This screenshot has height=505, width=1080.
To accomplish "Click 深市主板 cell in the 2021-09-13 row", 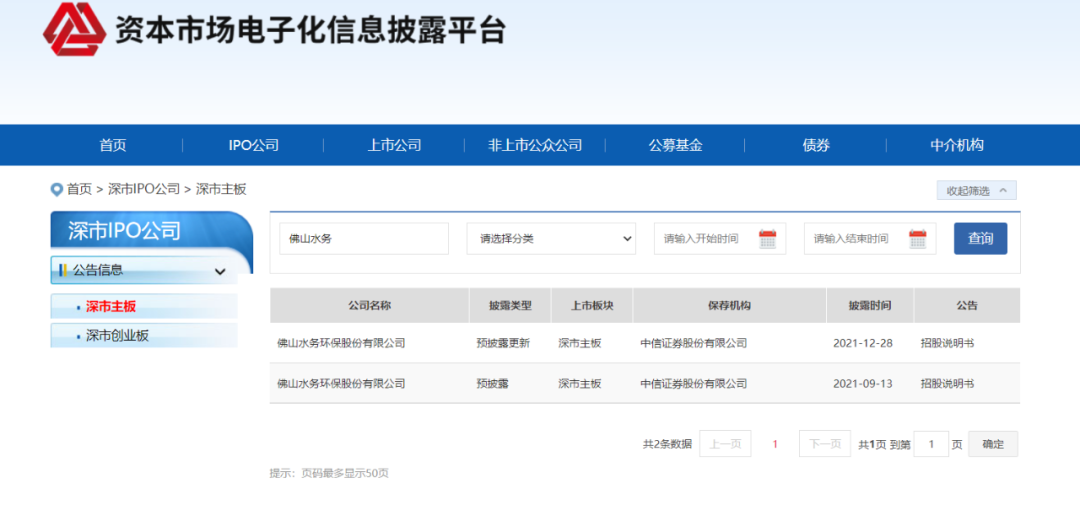I will [x=580, y=384].
